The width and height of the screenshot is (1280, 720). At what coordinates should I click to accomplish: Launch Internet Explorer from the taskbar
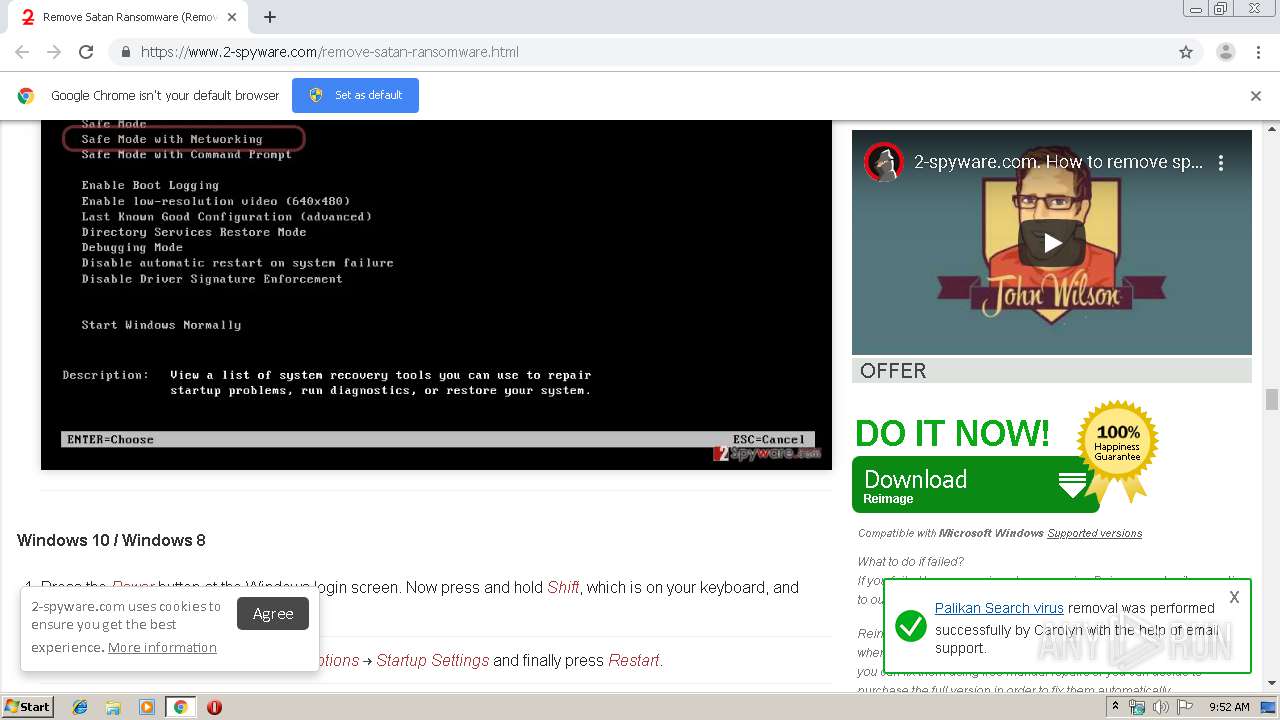pyautogui.click(x=80, y=707)
